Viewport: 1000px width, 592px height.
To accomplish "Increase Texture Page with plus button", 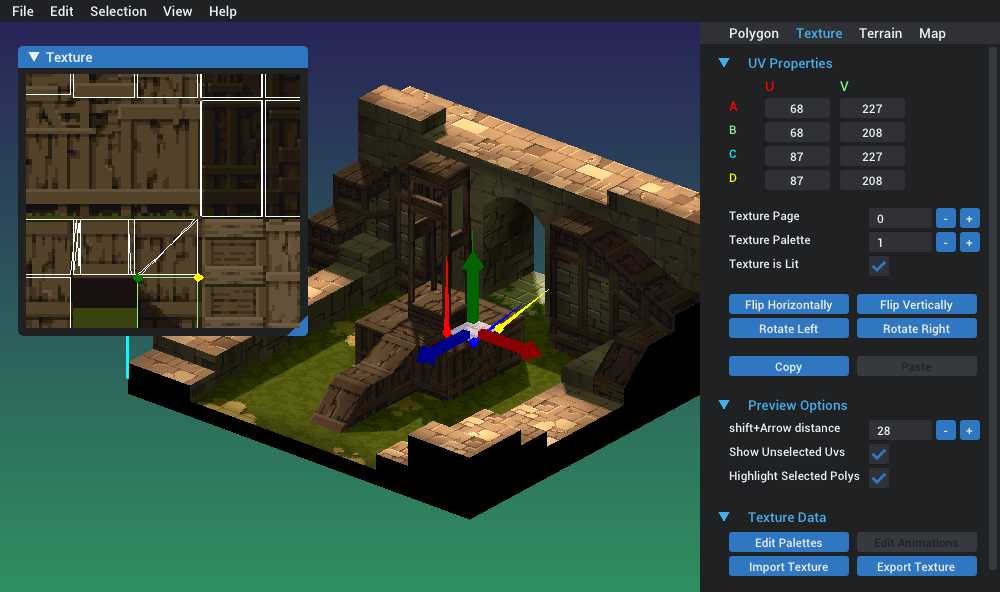I will point(969,218).
